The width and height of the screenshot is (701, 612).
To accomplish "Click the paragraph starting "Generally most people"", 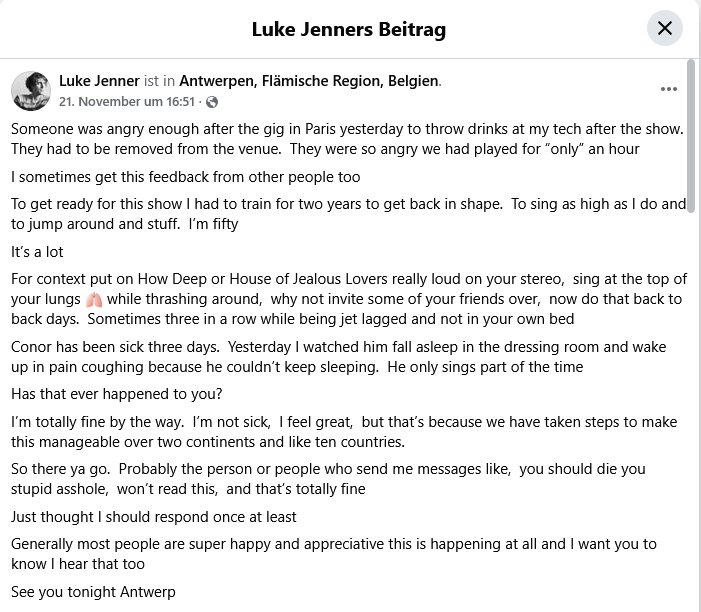I will [335, 553].
